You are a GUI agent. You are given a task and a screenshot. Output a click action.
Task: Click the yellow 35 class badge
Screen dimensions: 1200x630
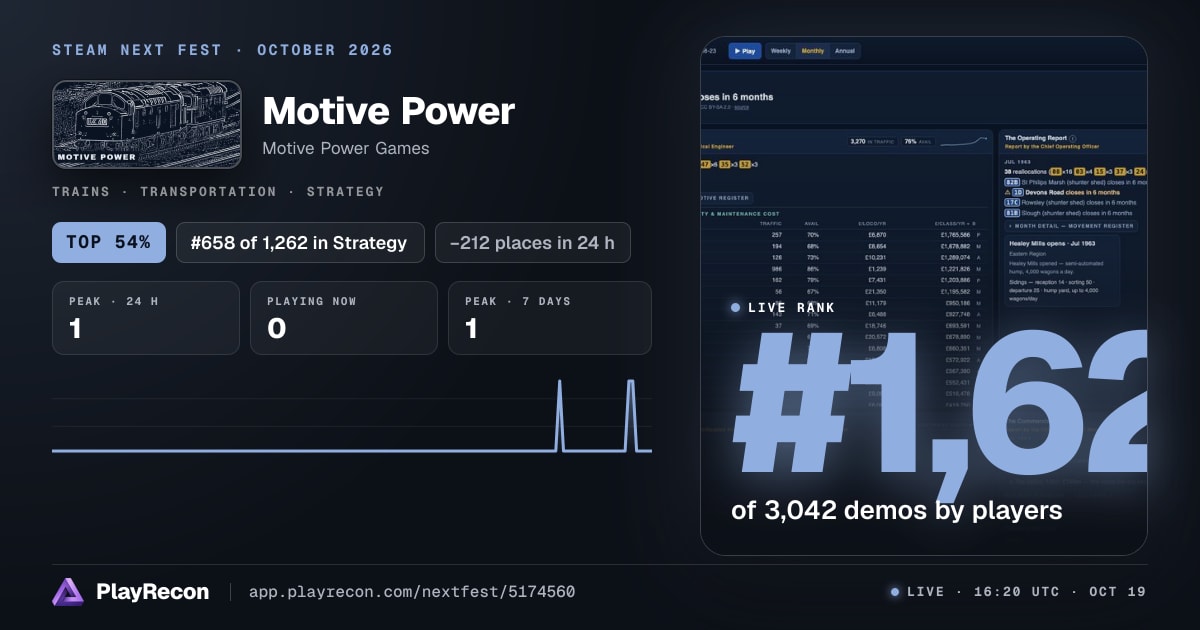[725, 164]
